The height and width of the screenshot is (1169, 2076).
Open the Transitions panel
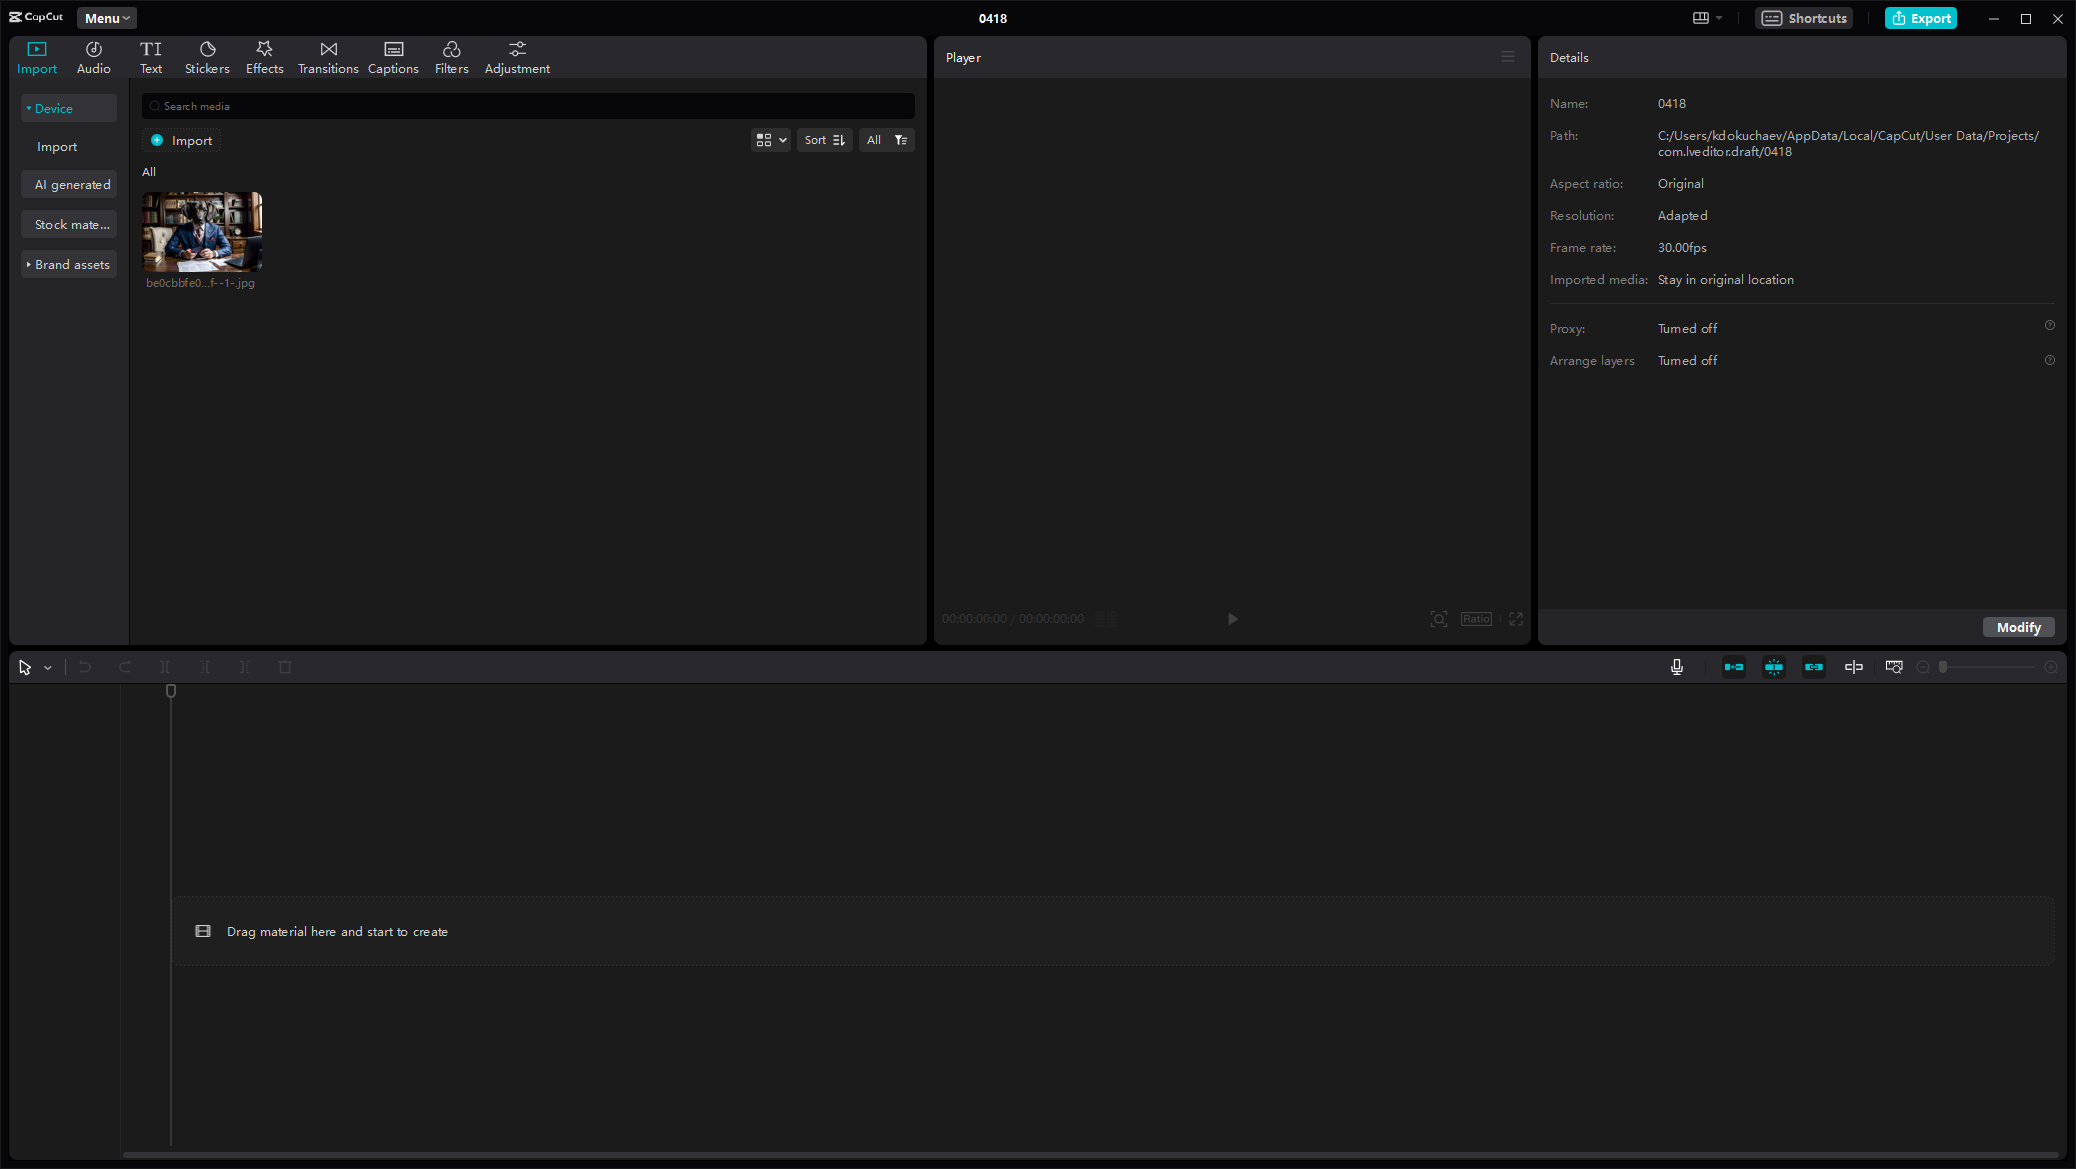pos(328,57)
